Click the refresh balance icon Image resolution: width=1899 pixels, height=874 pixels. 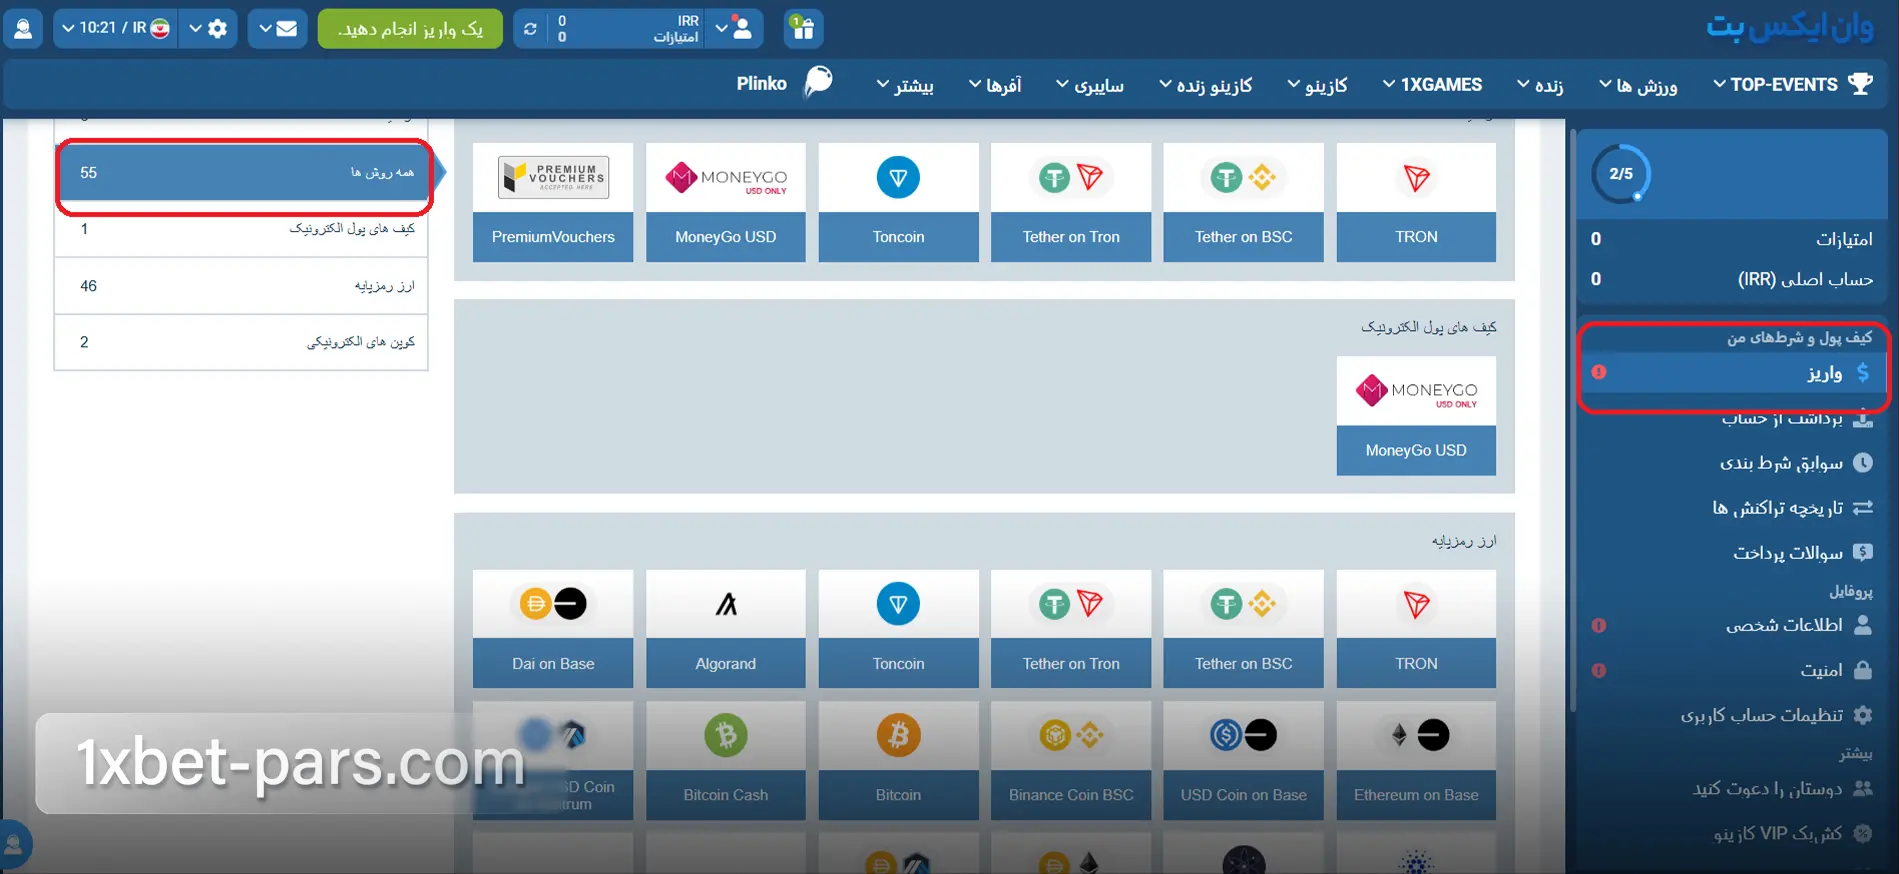pos(530,29)
